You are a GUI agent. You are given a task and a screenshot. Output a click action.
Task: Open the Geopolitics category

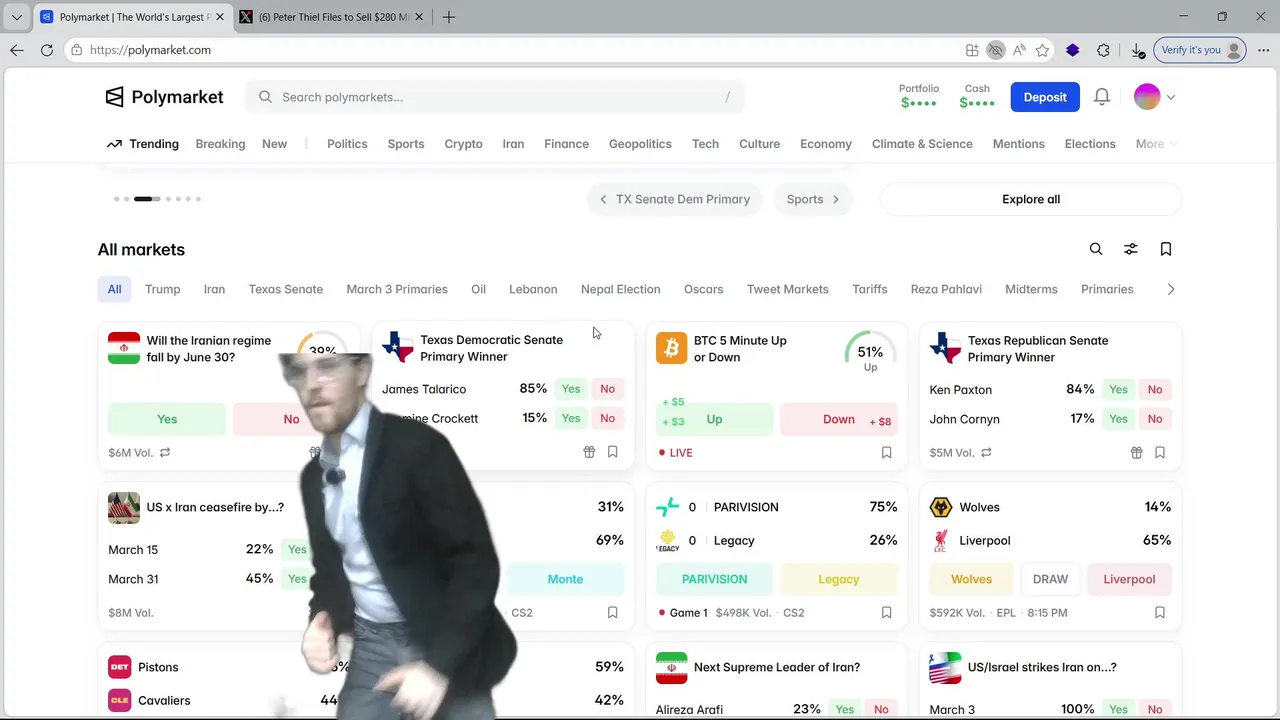(640, 144)
